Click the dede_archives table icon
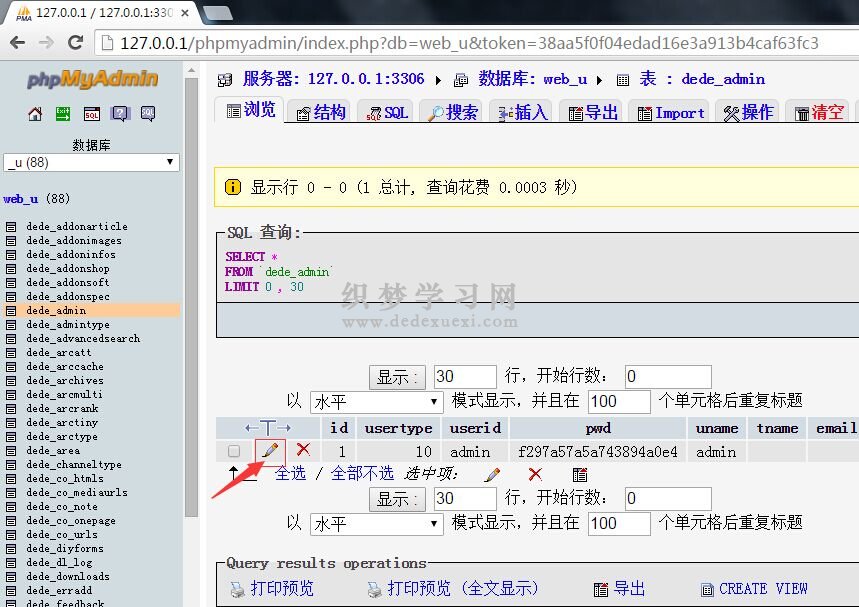Image resolution: width=859 pixels, height=607 pixels. [x=10, y=381]
